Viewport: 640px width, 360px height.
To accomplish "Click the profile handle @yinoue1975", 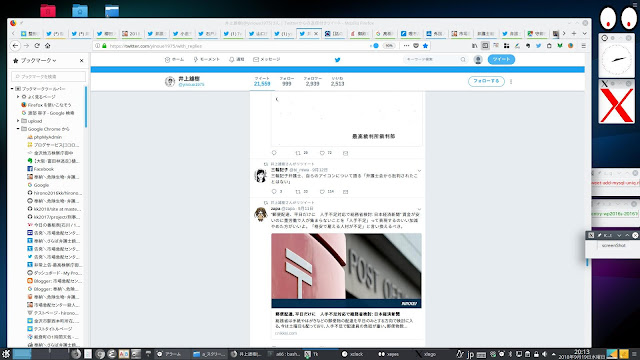I will pyautogui.click(x=191, y=84).
